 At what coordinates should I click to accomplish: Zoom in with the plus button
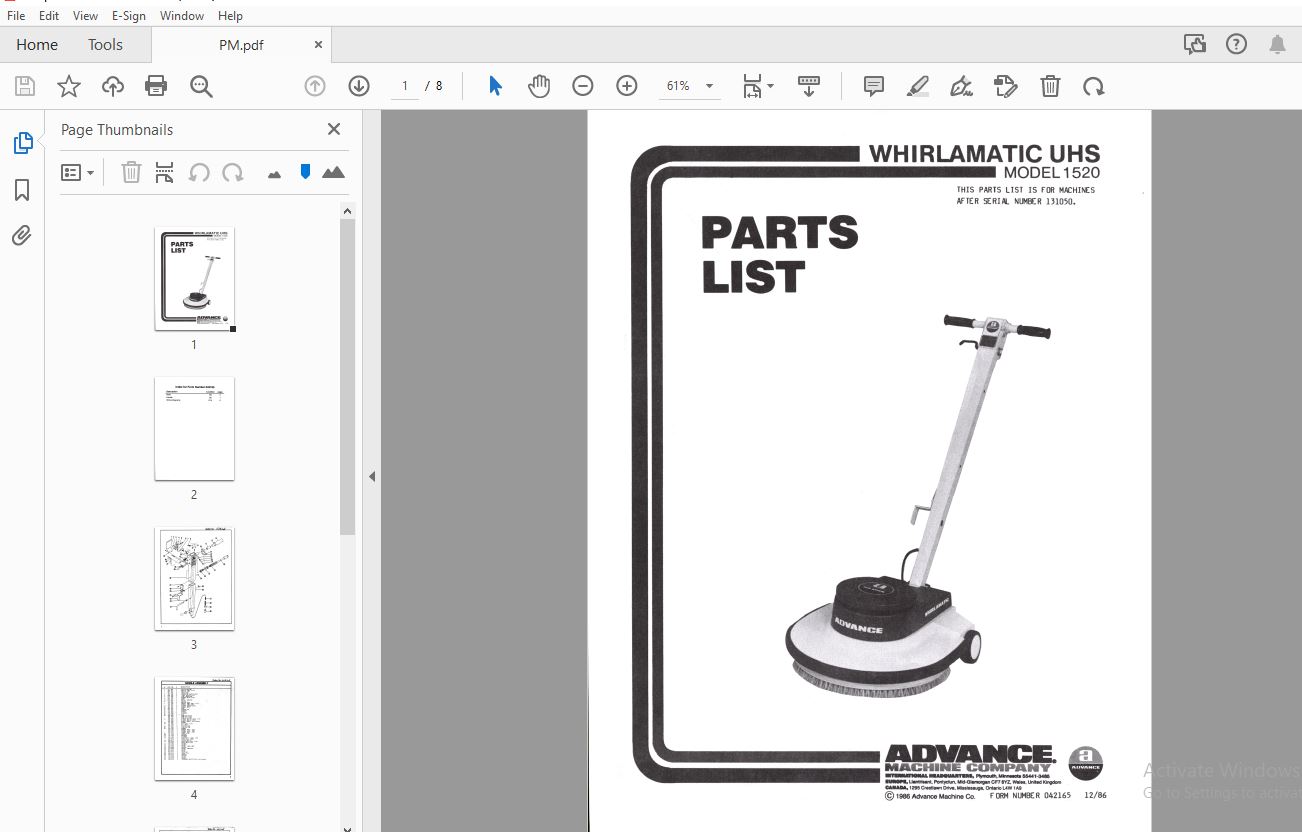pyautogui.click(x=627, y=86)
